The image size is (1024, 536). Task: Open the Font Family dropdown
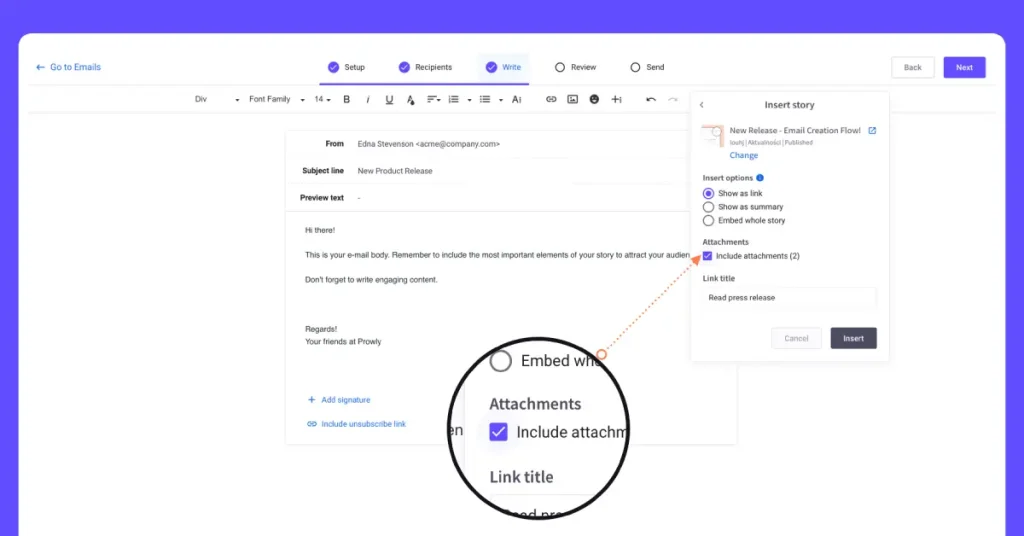click(277, 99)
